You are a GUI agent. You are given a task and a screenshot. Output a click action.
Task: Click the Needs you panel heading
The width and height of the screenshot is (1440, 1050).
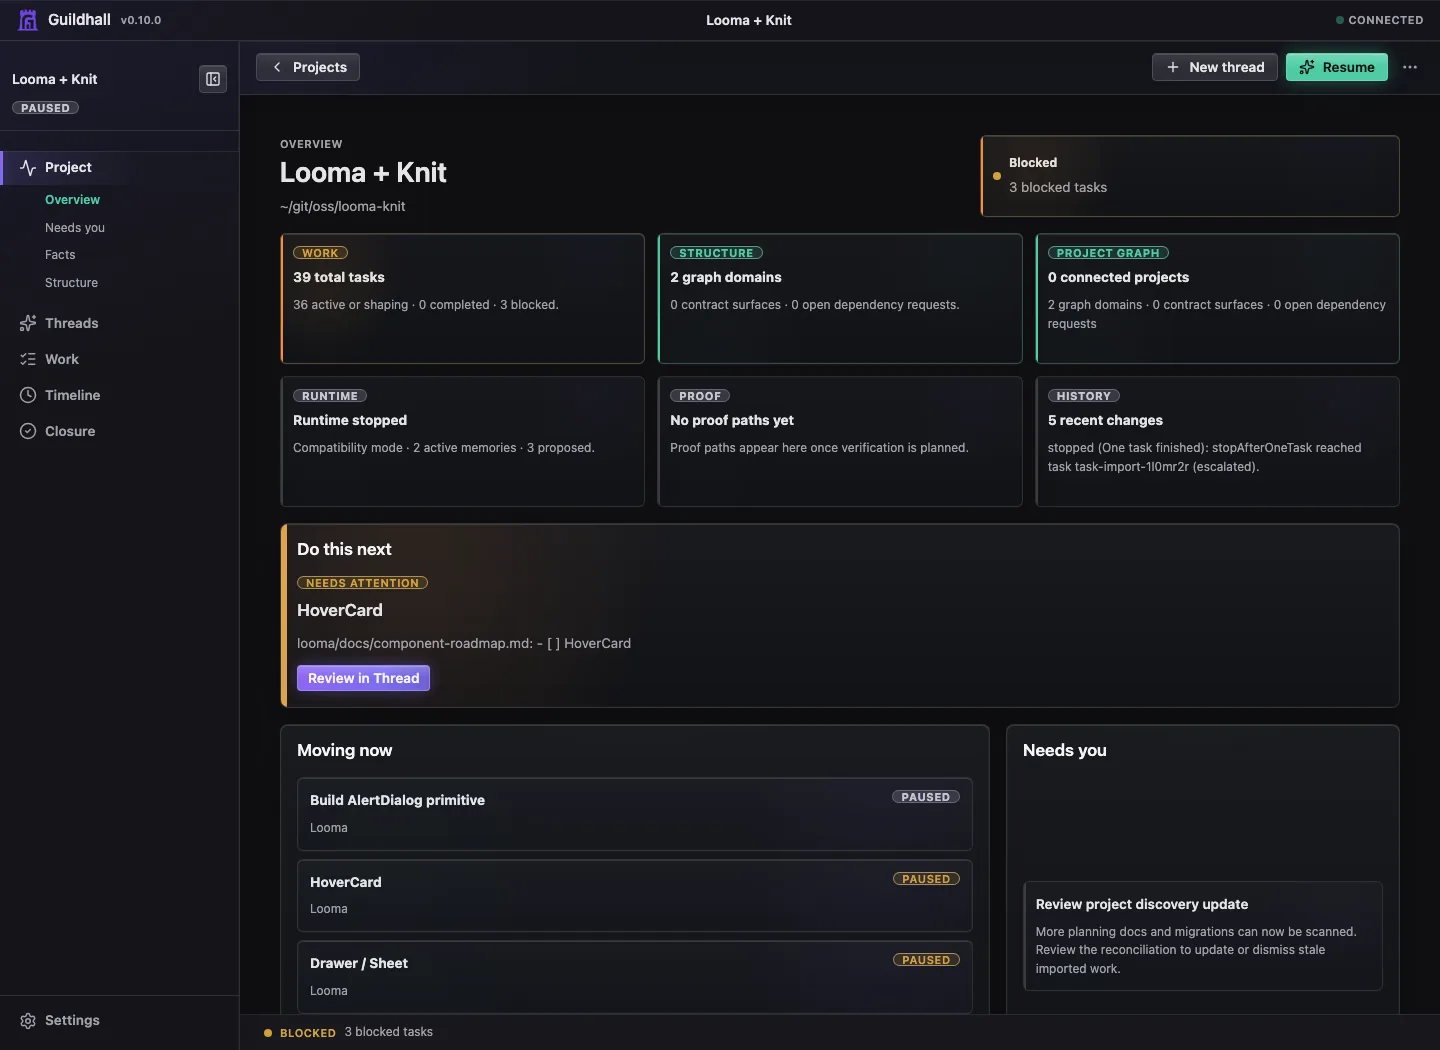coord(1064,750)
